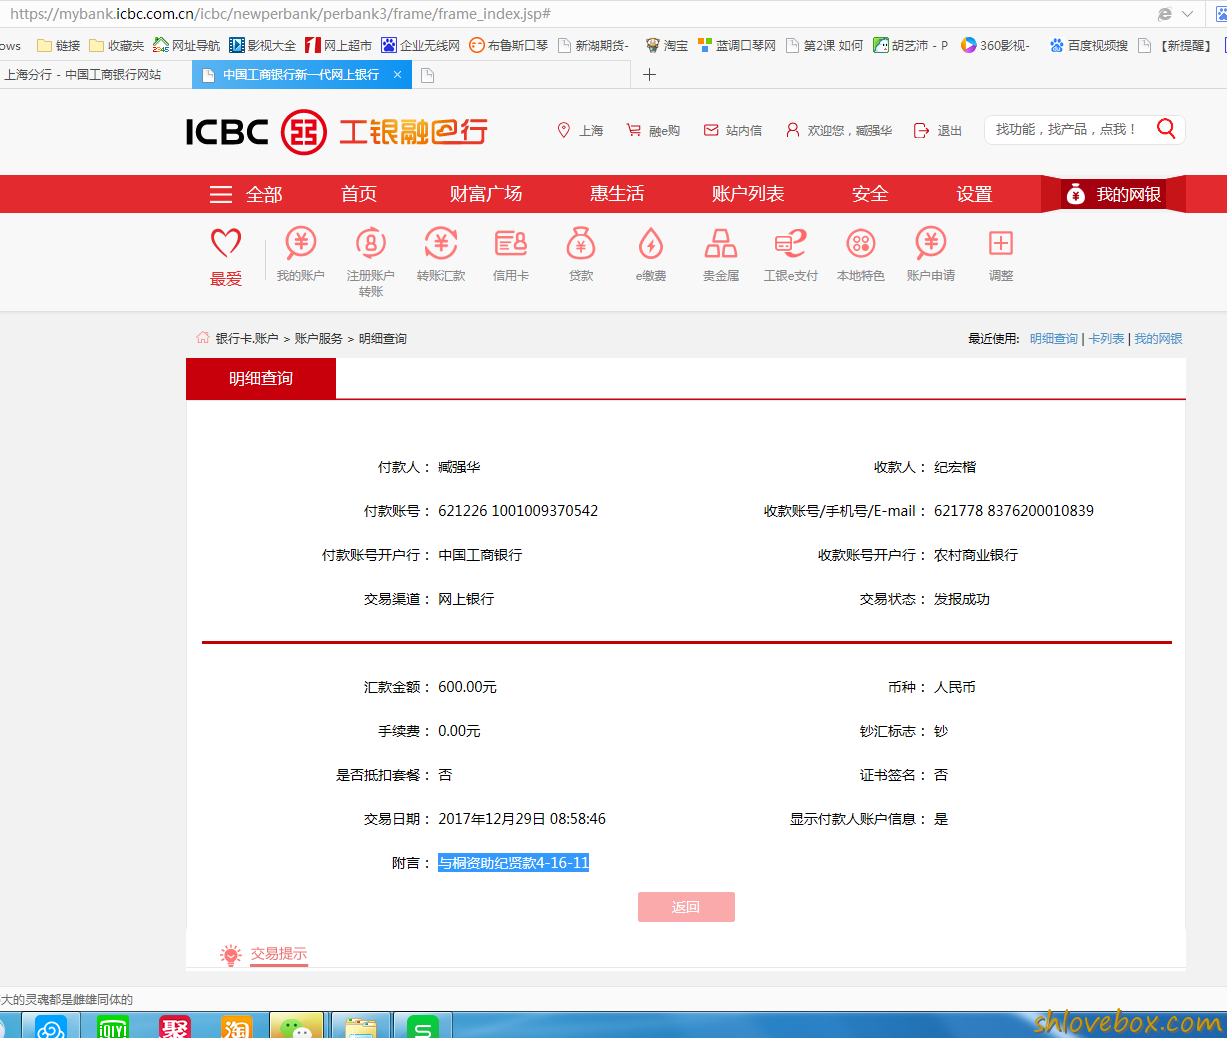Open 账户列表 menu item
This screenshot has height=1038, width=1227.
click(x=748, y=194)
